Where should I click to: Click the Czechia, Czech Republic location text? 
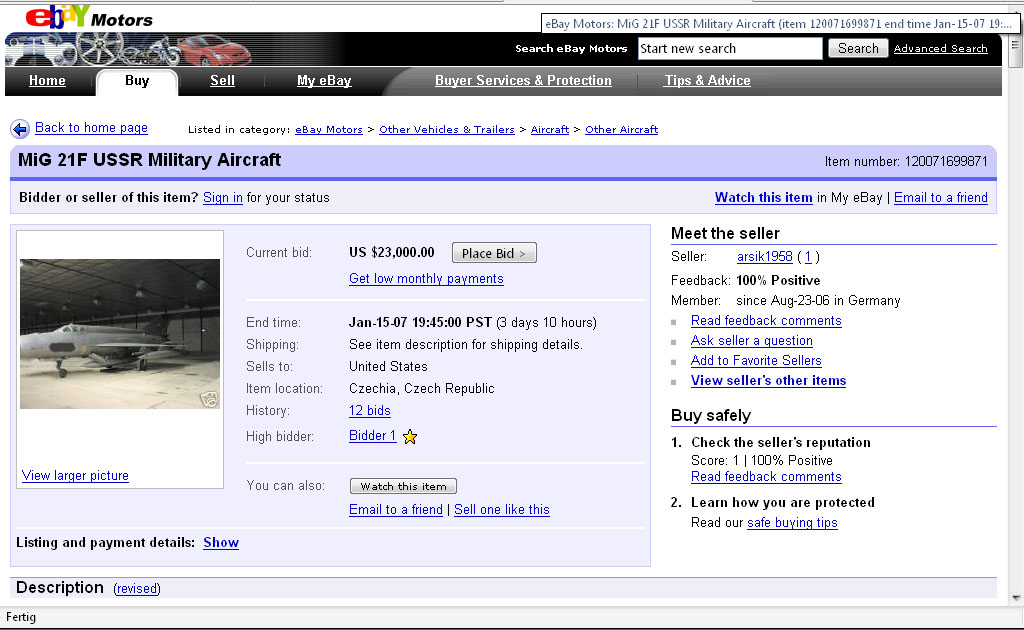click(x=421, y=388)
